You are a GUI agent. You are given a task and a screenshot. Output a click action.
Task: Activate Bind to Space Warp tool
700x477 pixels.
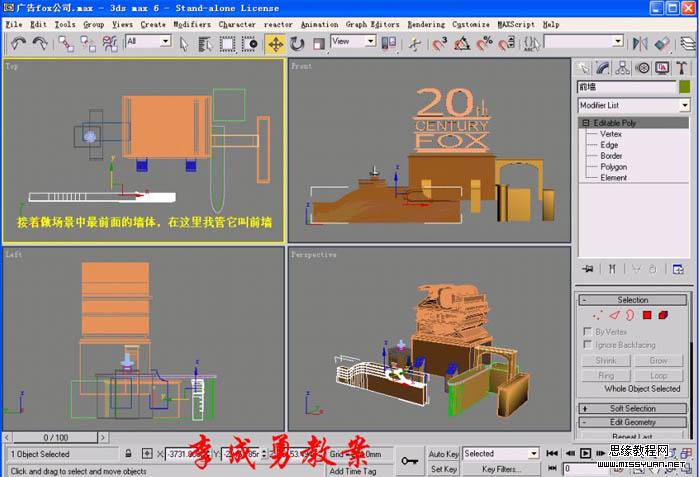[109, 44]
